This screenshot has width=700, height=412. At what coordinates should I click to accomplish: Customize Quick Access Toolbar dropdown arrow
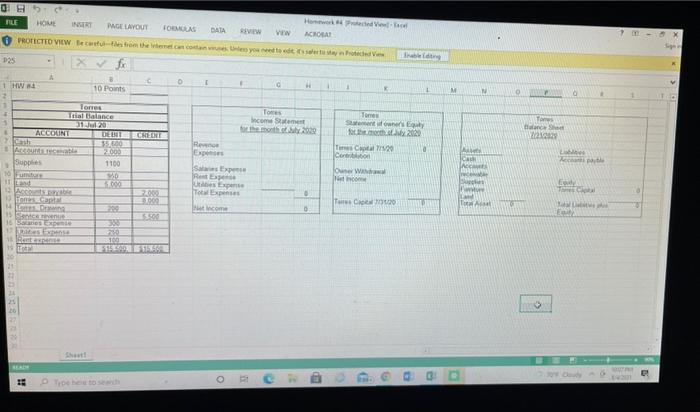click(x=76, y=11)
